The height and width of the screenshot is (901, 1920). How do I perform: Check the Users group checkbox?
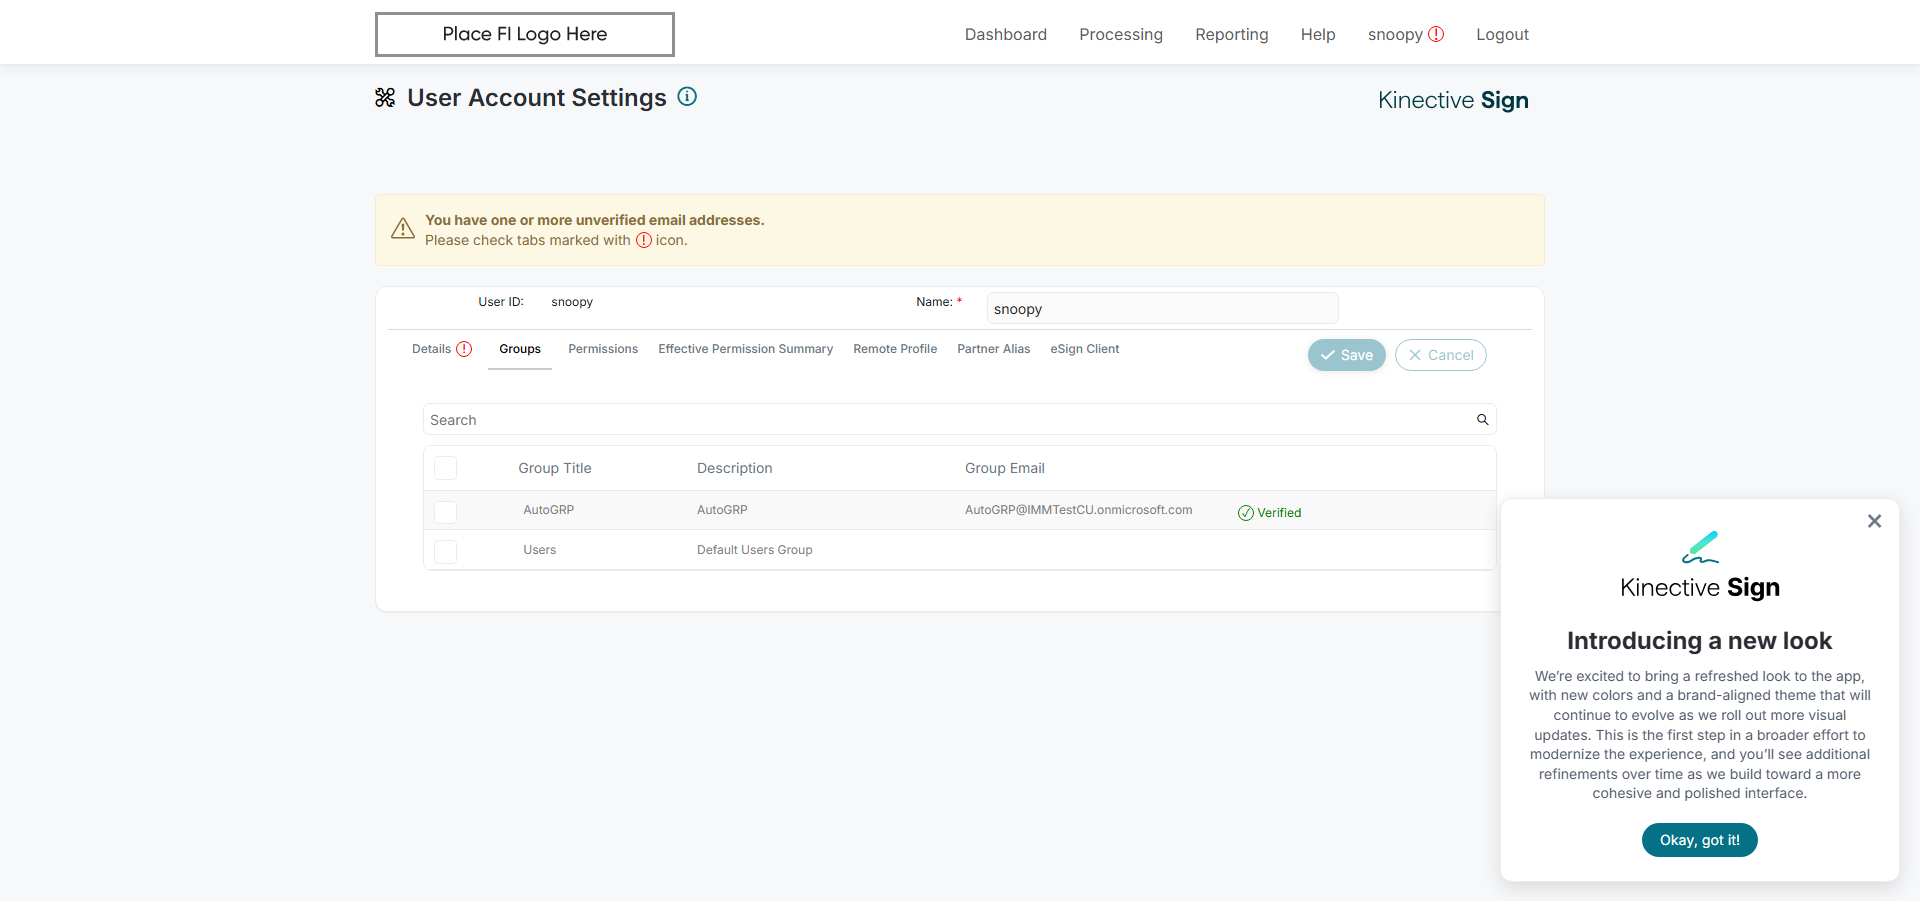(x=446, y=551)
